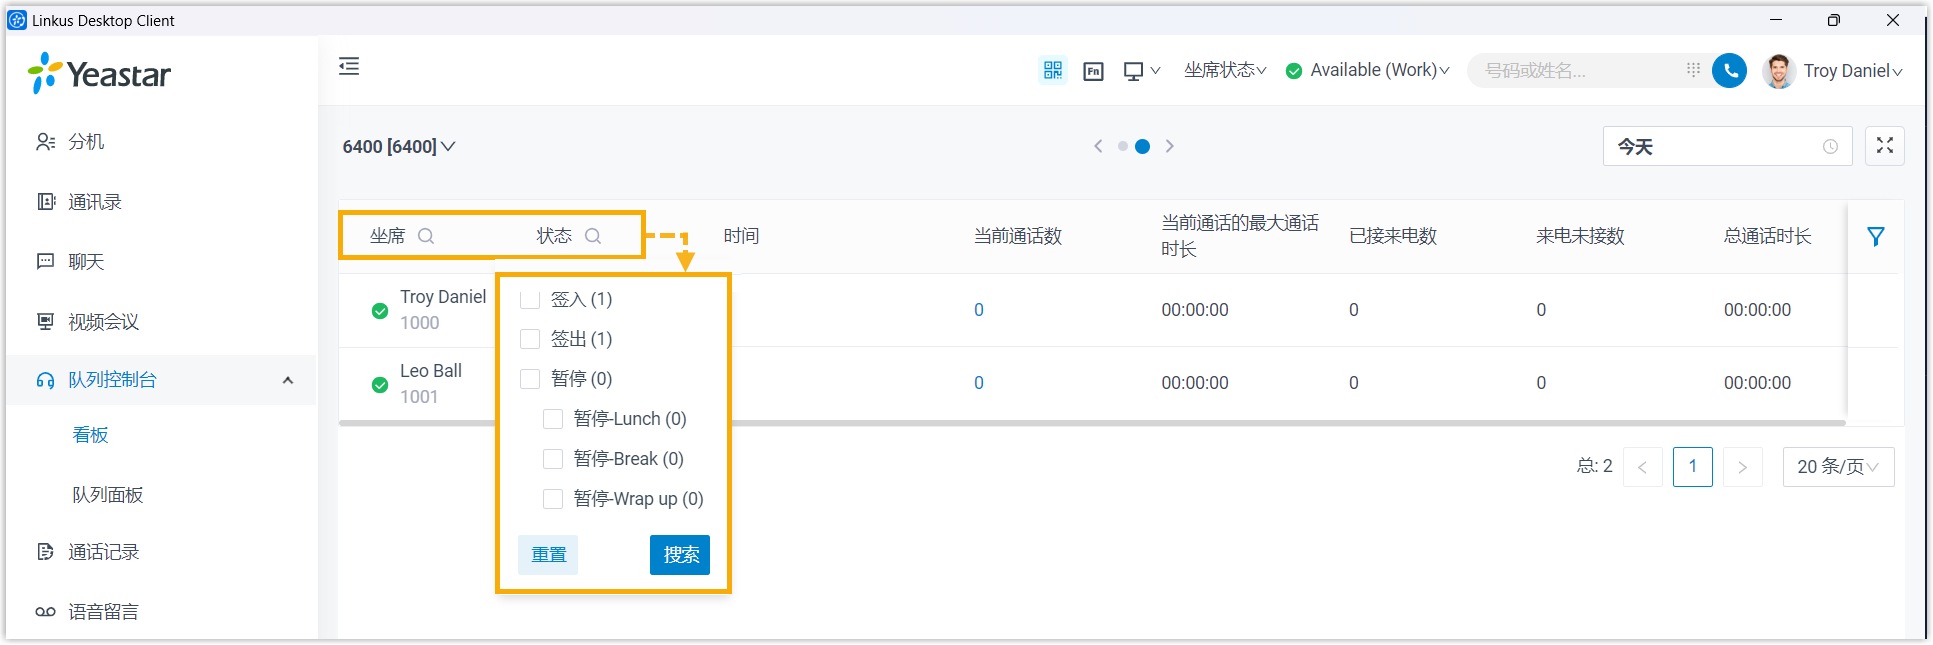The width and height of the screenshot is (1933, 645).
Task: Expand the Available (Work) status dropdown
Action: (1367, 70)
